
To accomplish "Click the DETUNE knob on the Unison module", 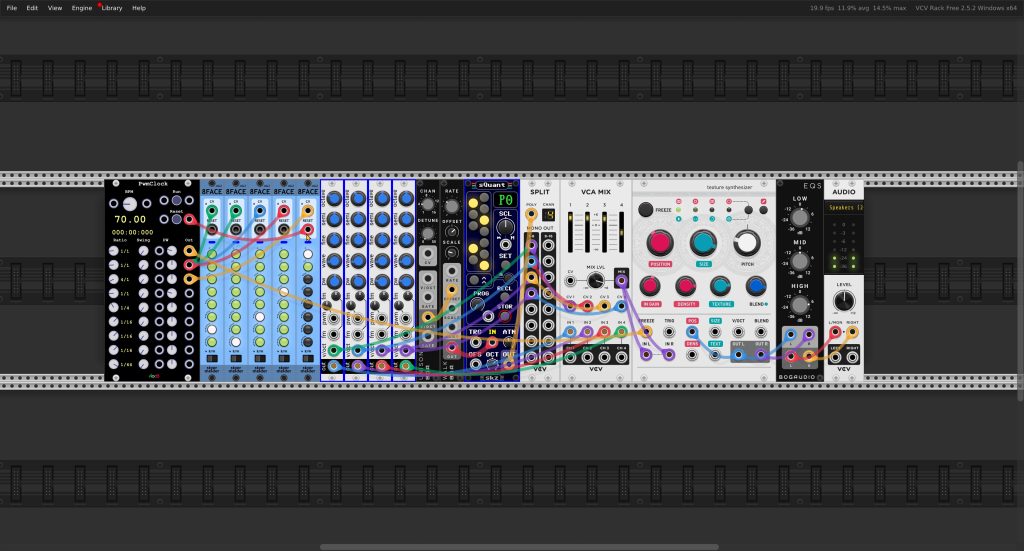I will click(428, 233).
